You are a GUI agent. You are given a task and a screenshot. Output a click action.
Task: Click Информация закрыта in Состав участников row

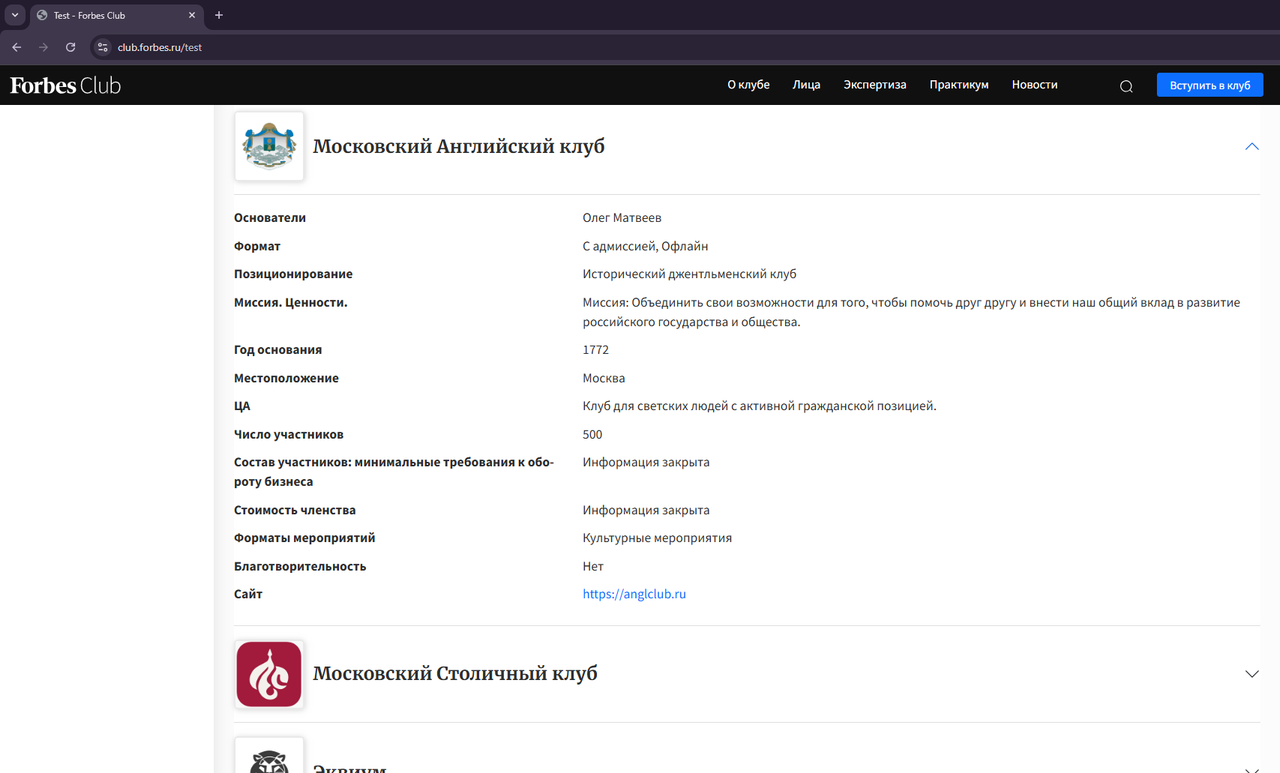click(x=646, y=462)
